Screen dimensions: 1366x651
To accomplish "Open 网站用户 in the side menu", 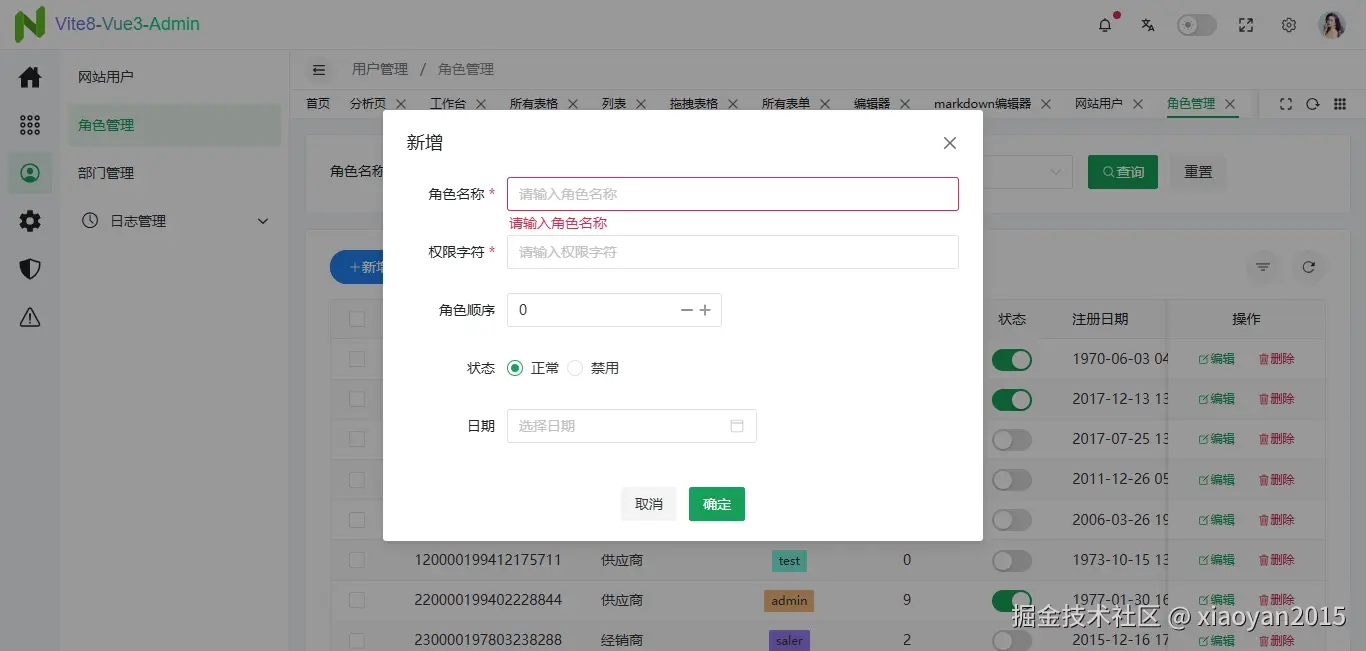I will coord(174,77).
